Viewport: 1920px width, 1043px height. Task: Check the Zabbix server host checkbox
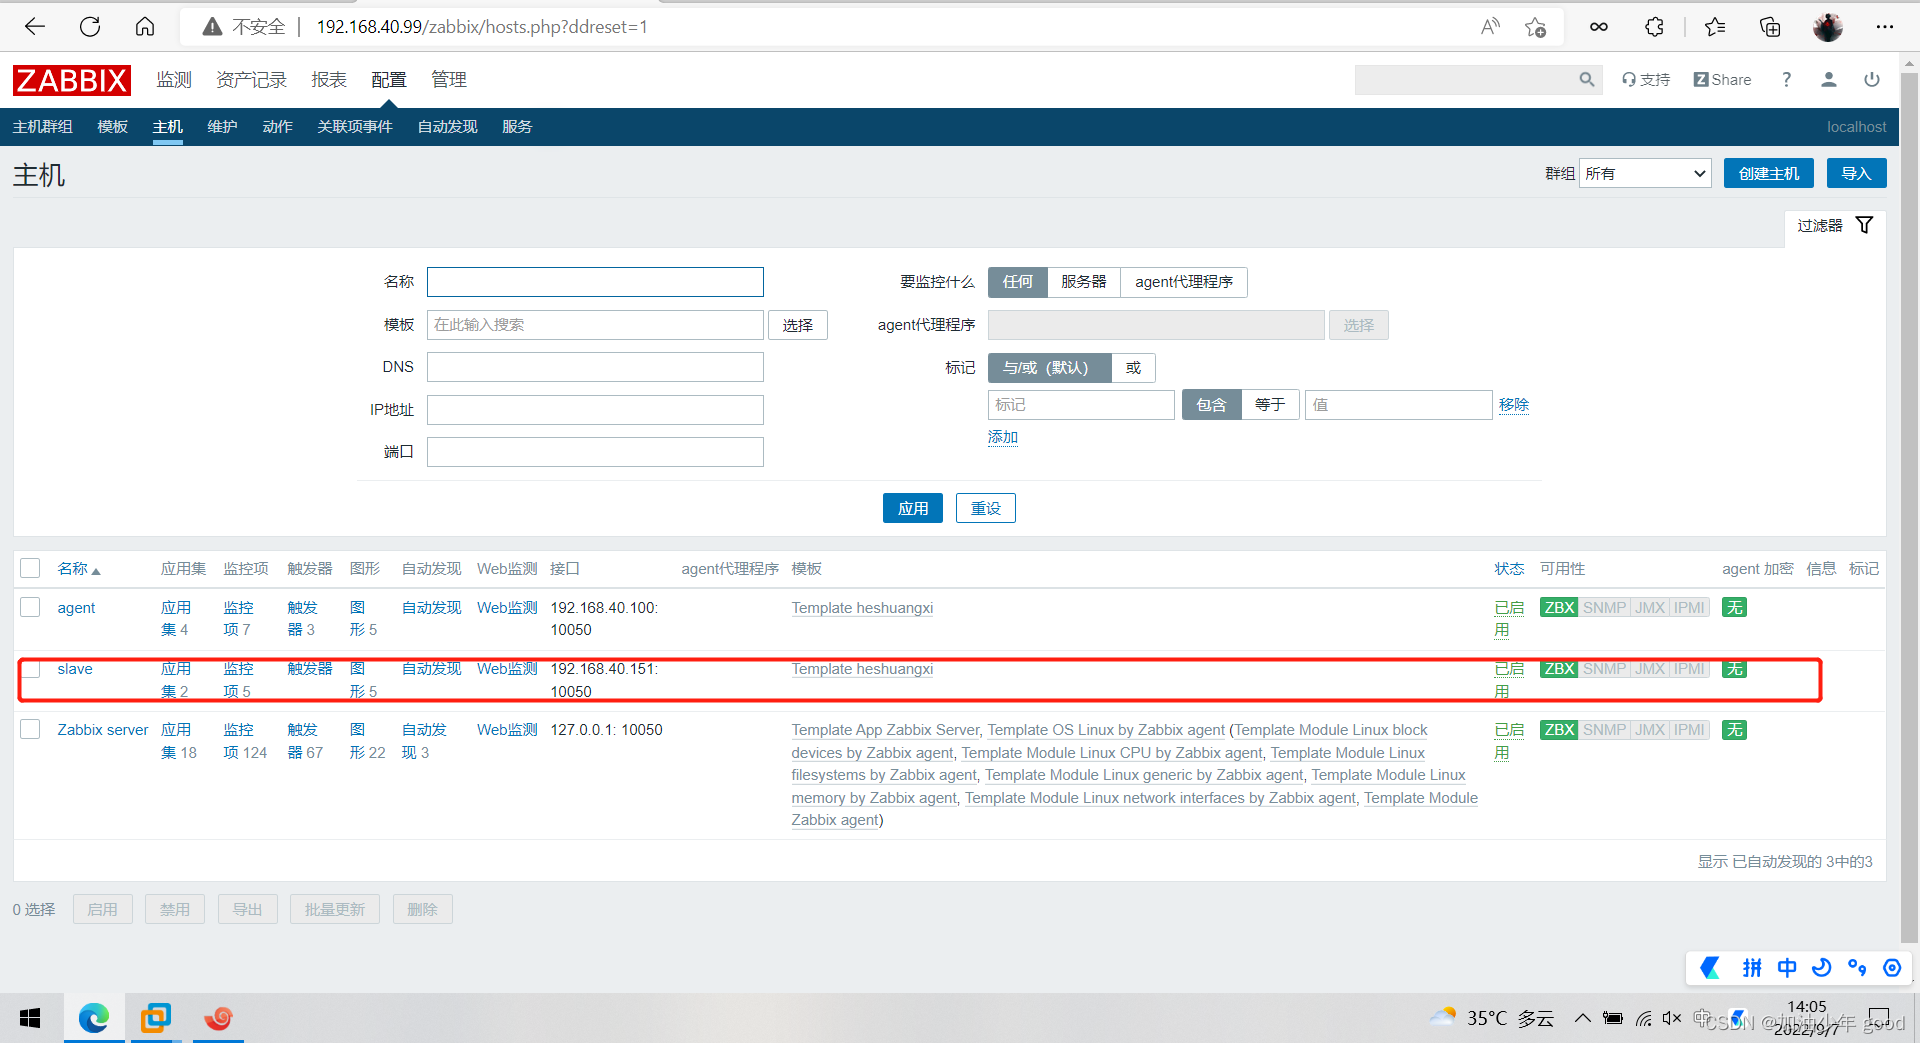click(30, 729)
